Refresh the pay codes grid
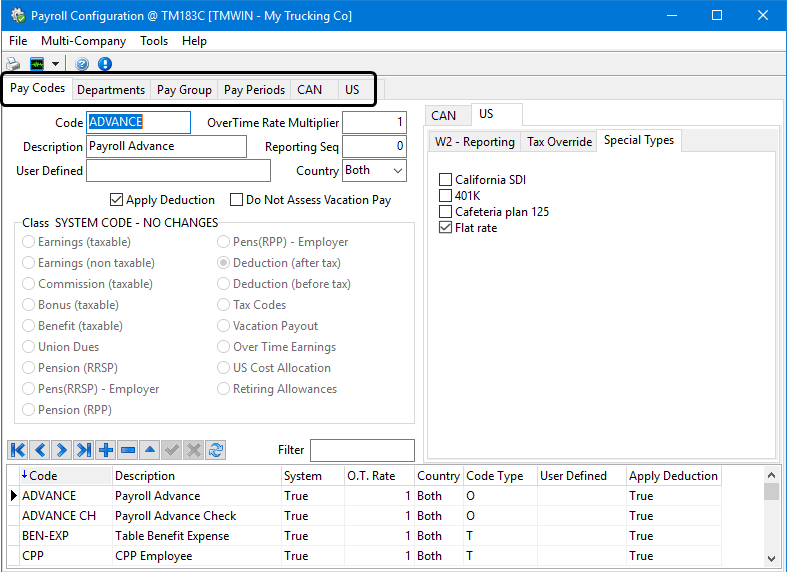The width and height of the screenshot is (787, 572). pyautogui.click(x=216, y=450)
